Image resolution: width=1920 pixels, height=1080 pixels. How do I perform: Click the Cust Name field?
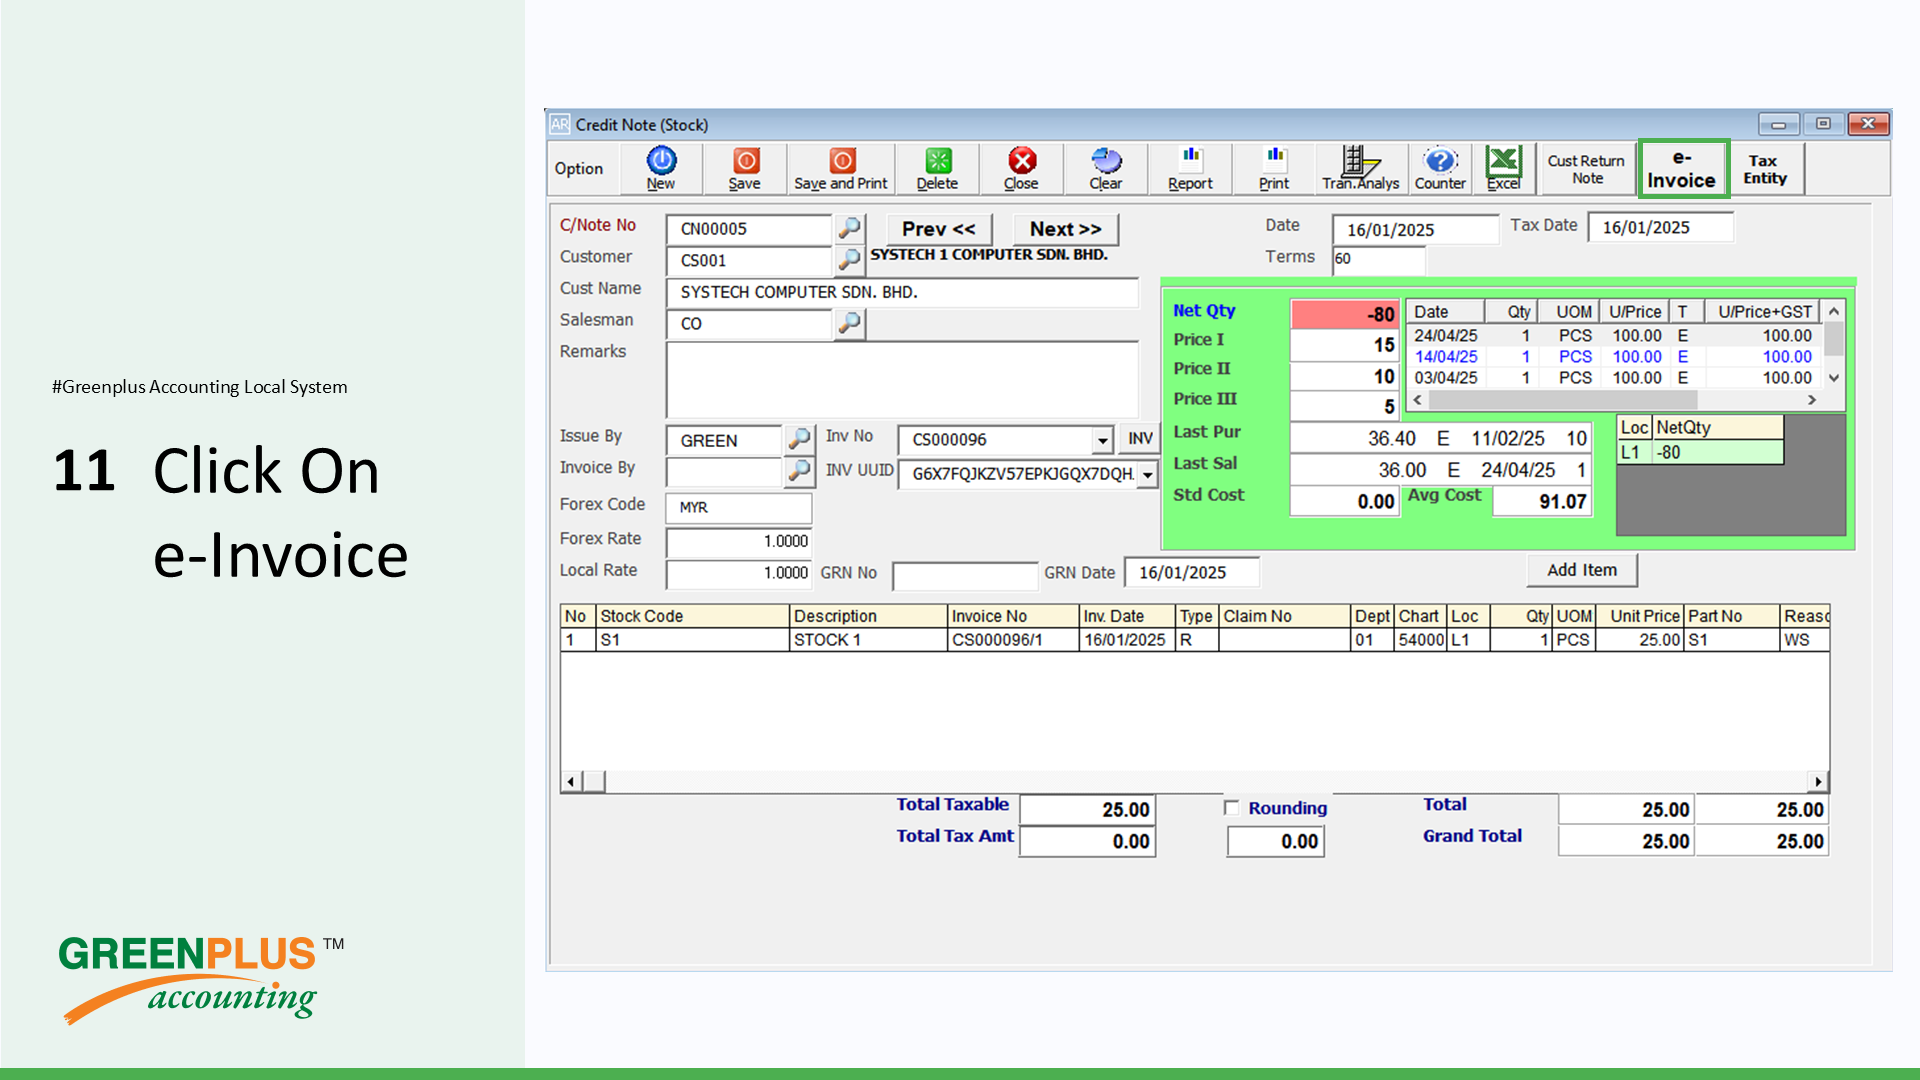pos(902,292)
